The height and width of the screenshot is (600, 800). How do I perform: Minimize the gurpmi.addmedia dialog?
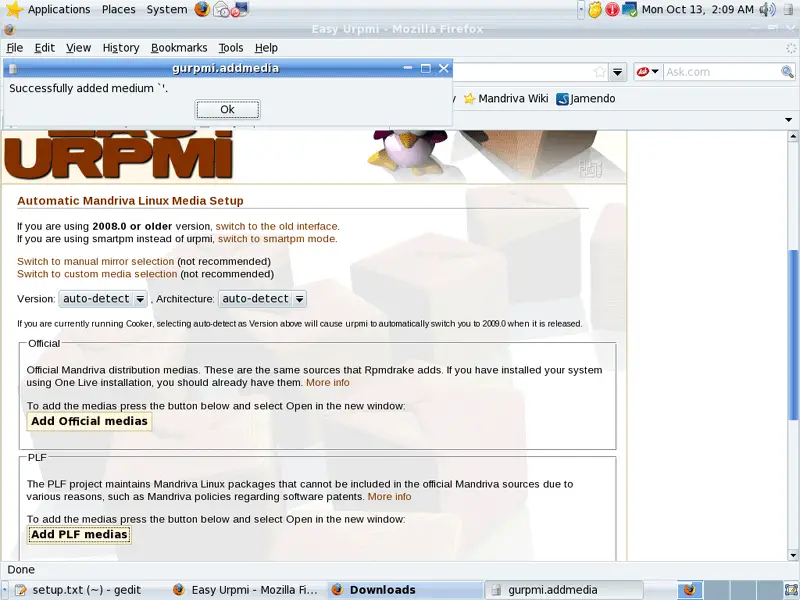(408, 68)
